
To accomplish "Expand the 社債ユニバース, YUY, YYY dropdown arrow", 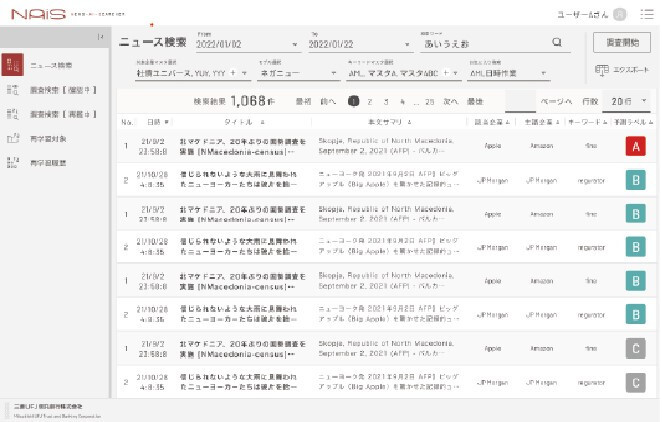I will pyautogui.click(x=244, y=73).
